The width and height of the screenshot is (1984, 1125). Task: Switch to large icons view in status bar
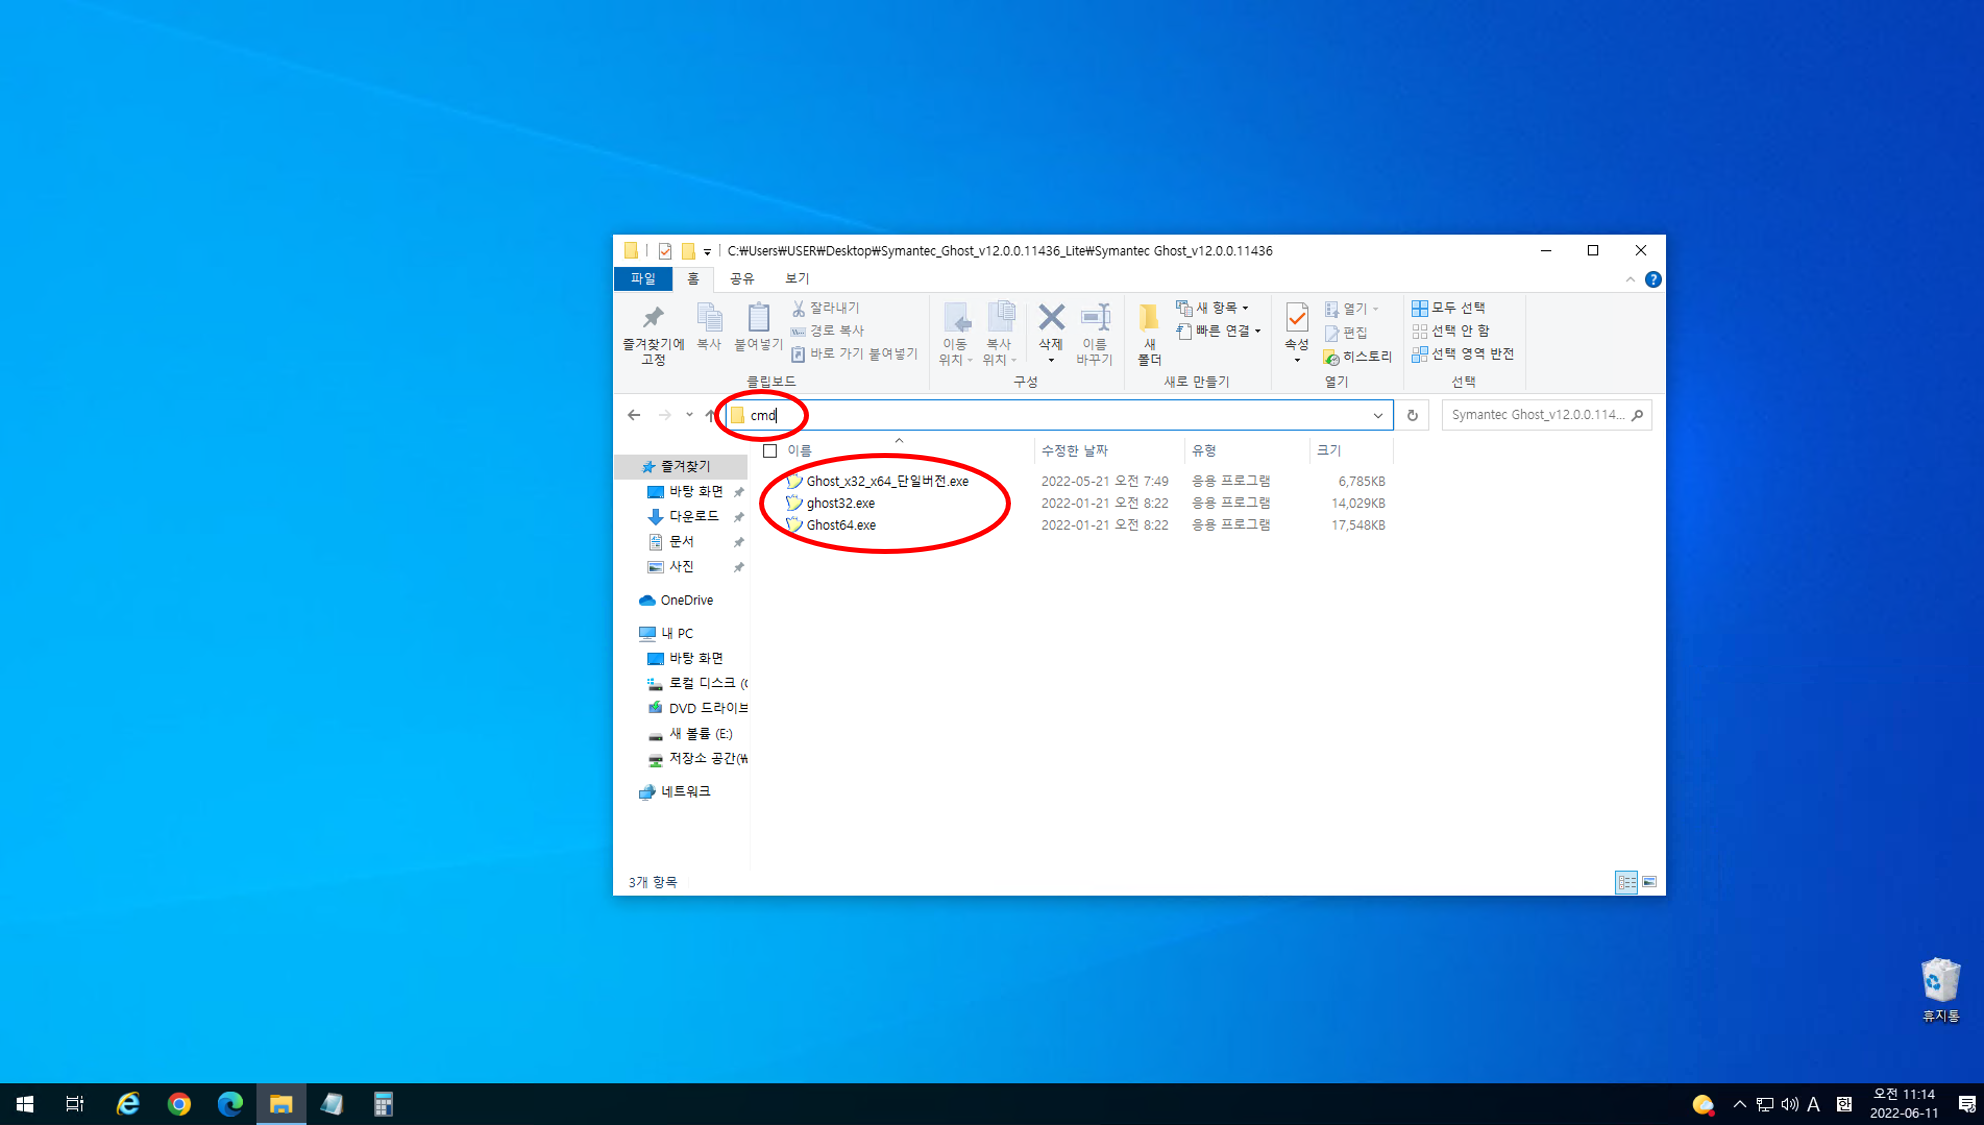click(x=1649, y=882)
